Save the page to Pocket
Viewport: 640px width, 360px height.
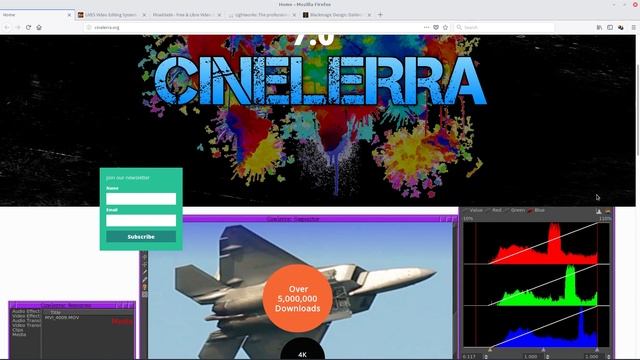tap(436, 27)
